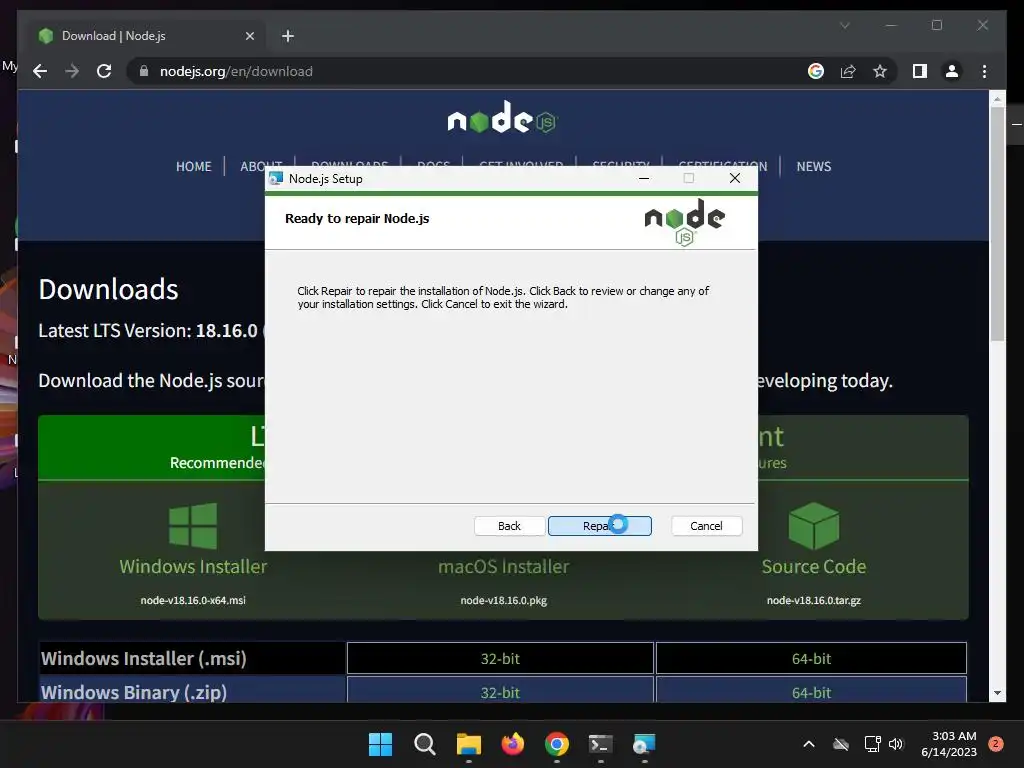Click the Node.js Setup title bar icon
This screenshot has height=768, width=1024.
[276, 178]
